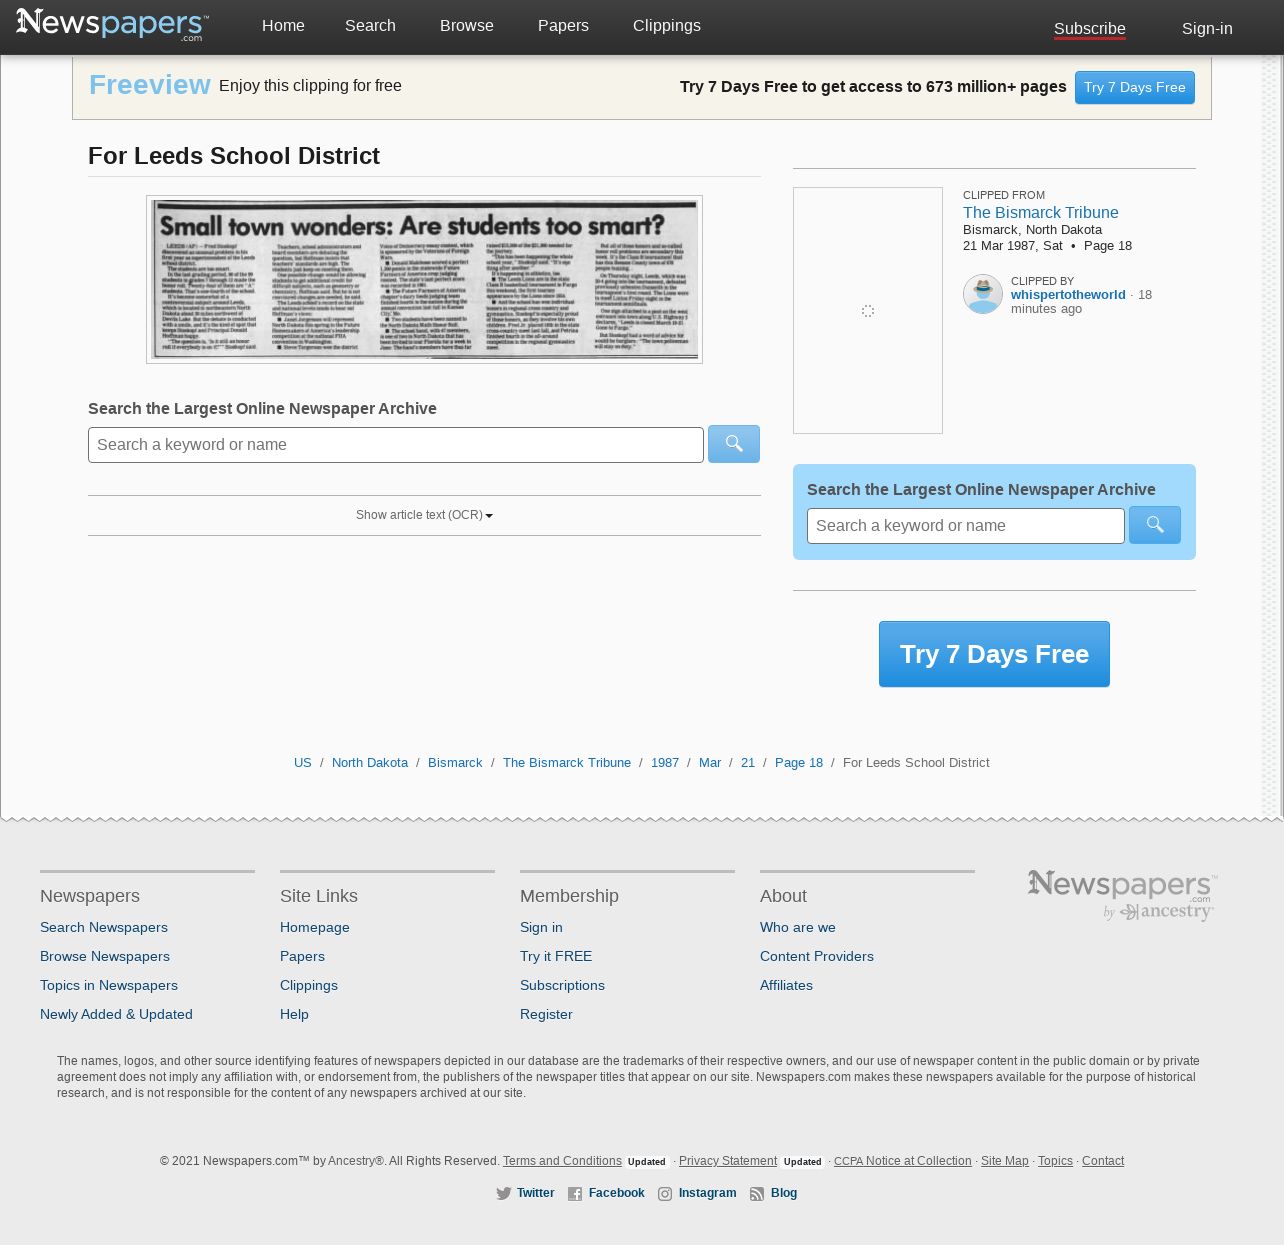The width and height of the screenshot is (1284, 1245).
Task: Click Sign-in in the header
Action: tap(1207, 29)
